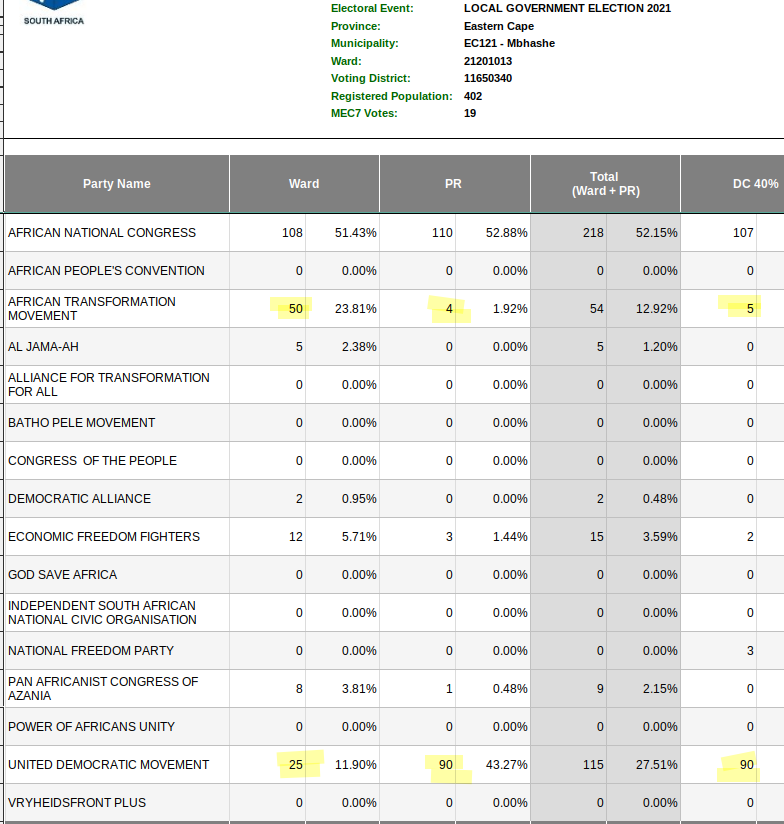
Task: Click LOCAL GOVERNMENT ELECTION 2021 title
Action: coord(568,8)
